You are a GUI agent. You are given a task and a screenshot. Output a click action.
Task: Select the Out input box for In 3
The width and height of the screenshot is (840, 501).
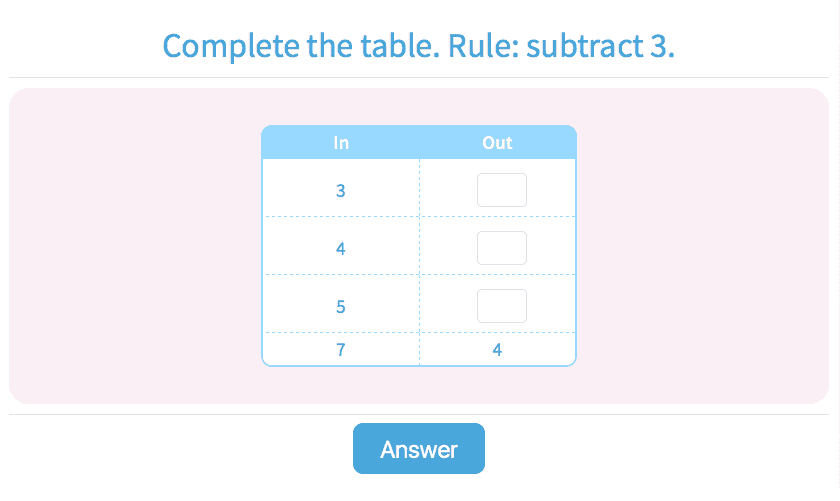pyautogui.click(x=501, y=190)
